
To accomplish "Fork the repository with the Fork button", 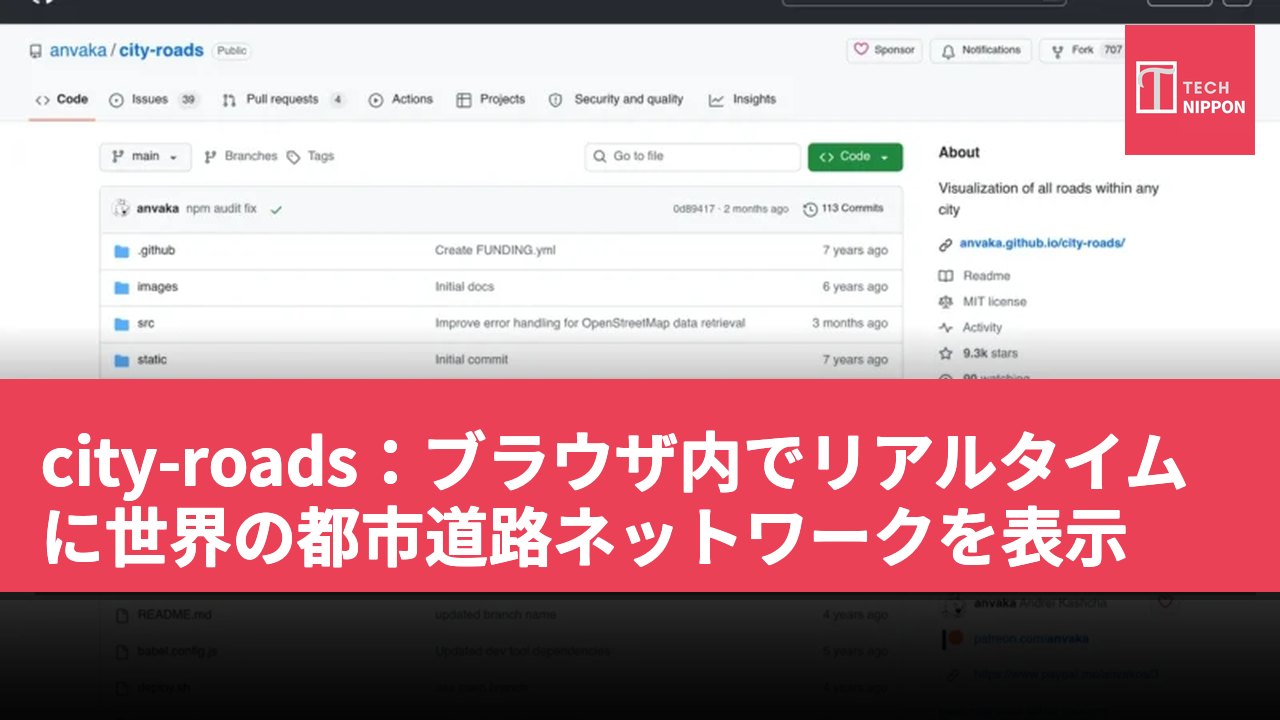I will click(1083, 50).
